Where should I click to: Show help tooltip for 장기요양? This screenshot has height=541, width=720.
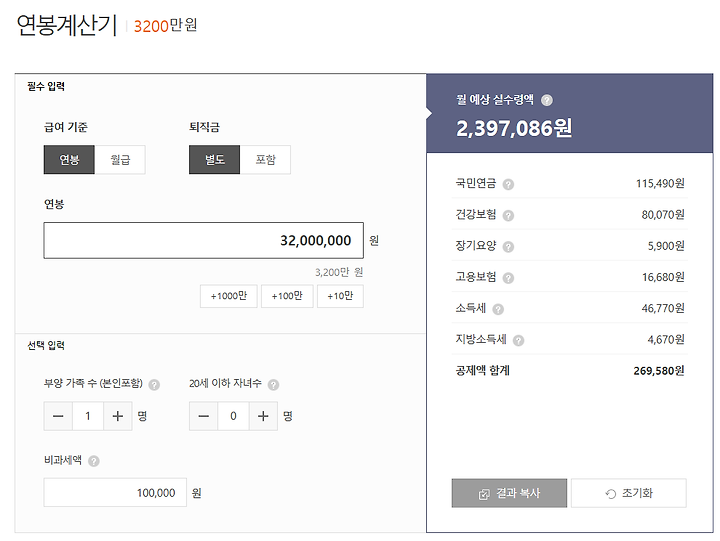[508, 247]
